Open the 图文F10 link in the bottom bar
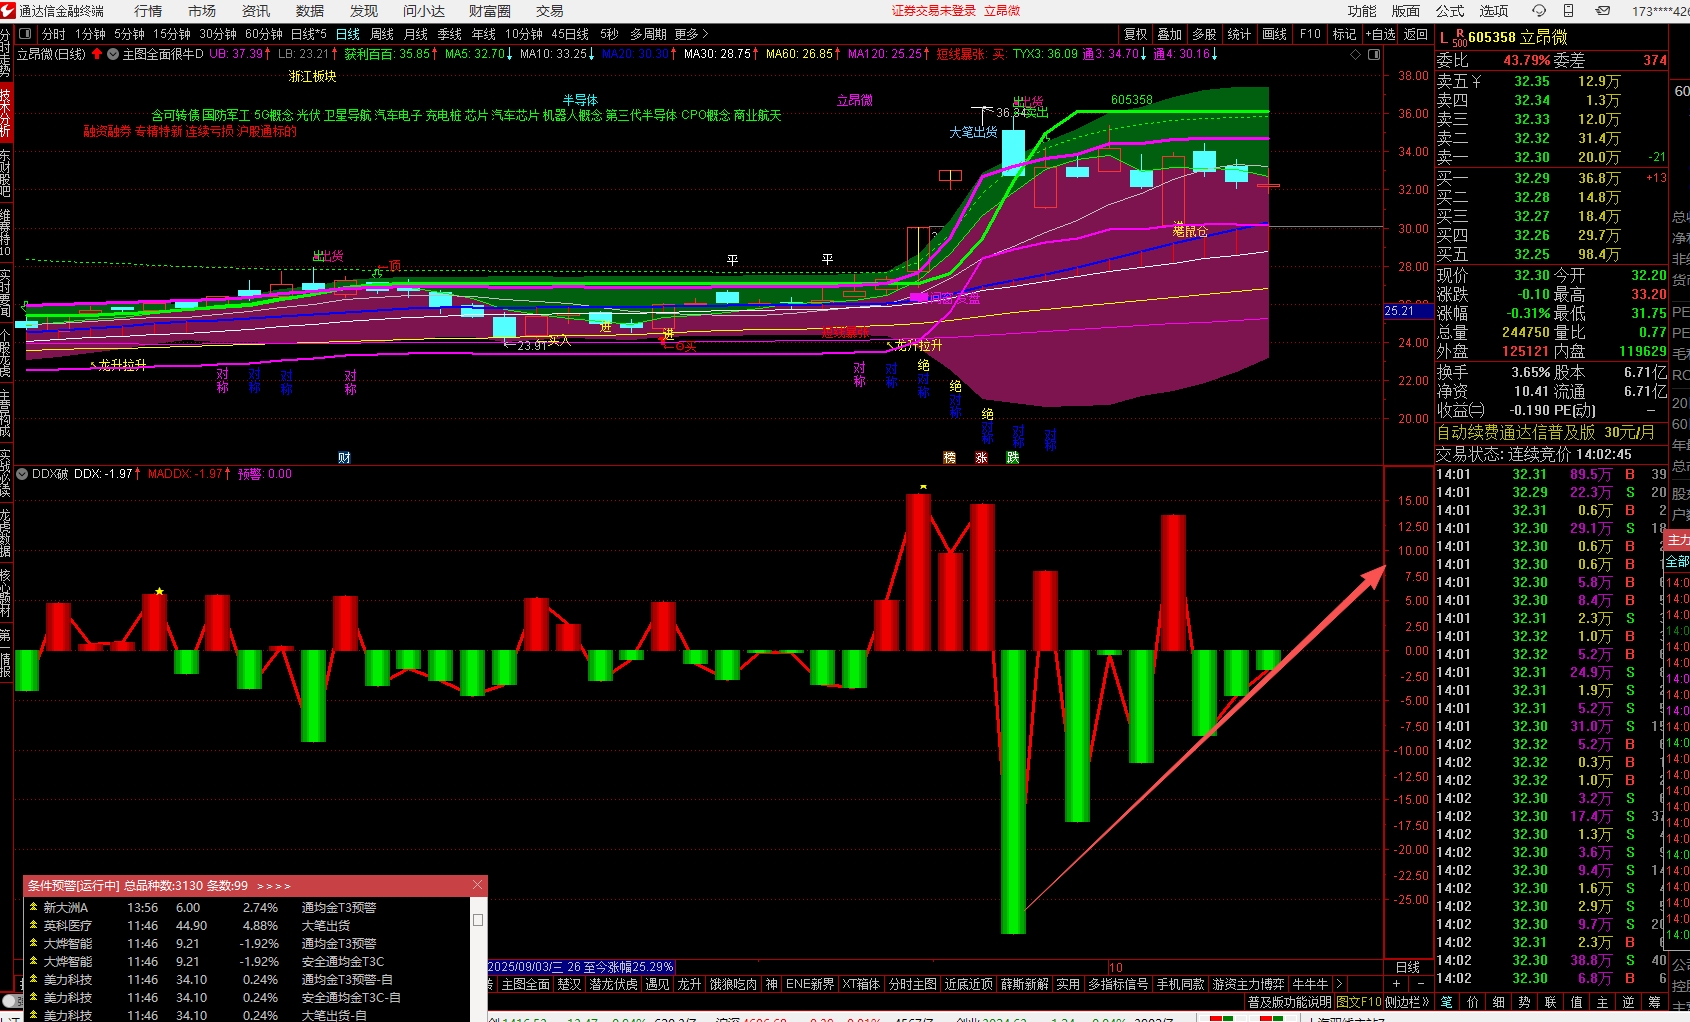The height and width of the screenshot is (1022, 1690). (1359, 1001)
